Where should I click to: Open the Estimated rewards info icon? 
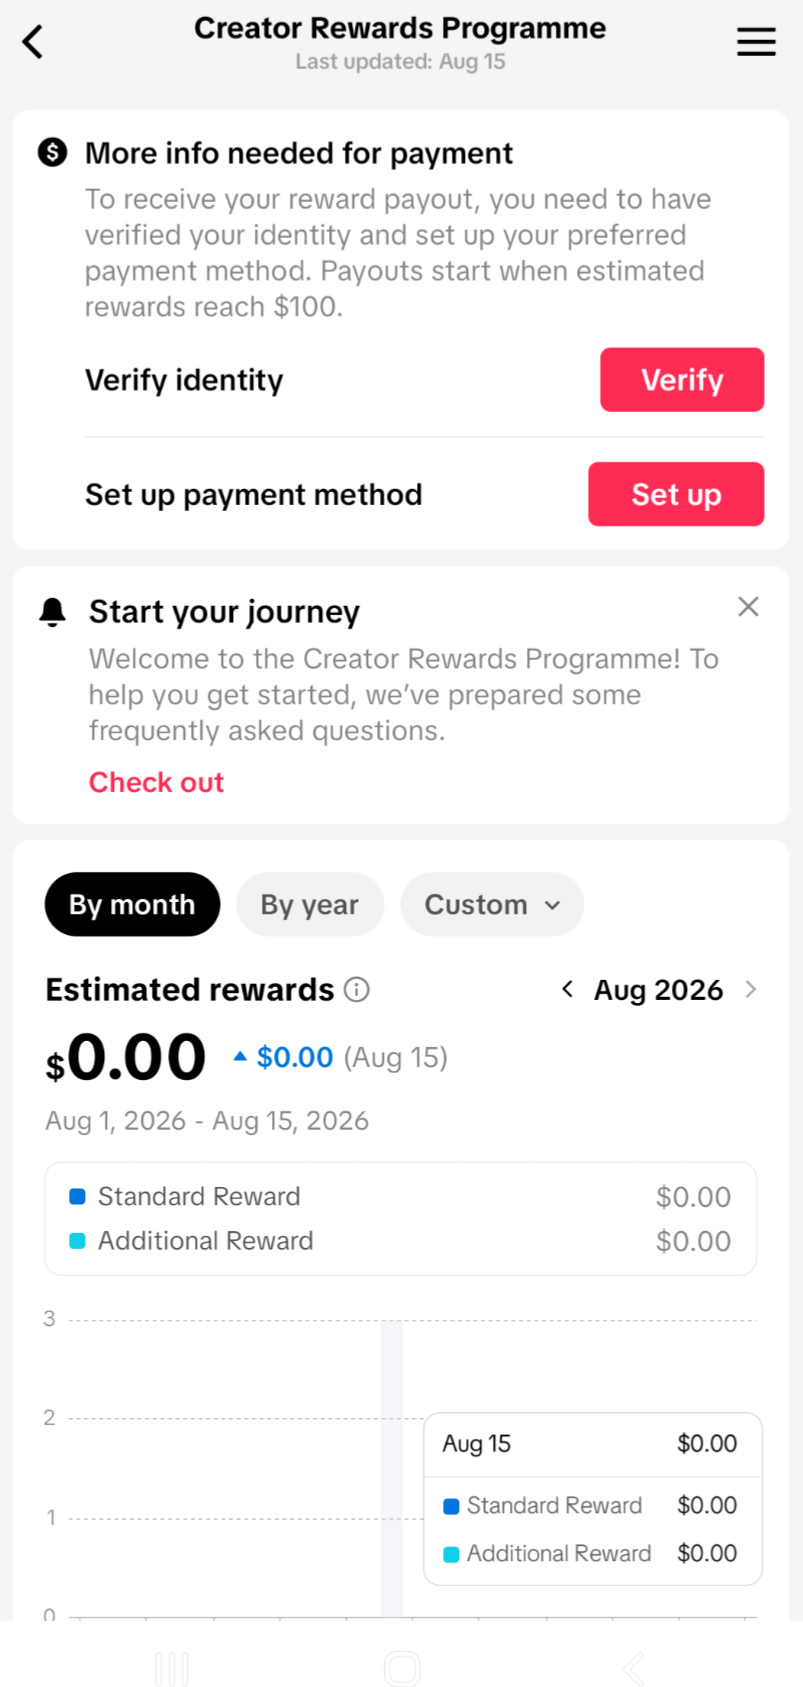[x=357, y=989]
